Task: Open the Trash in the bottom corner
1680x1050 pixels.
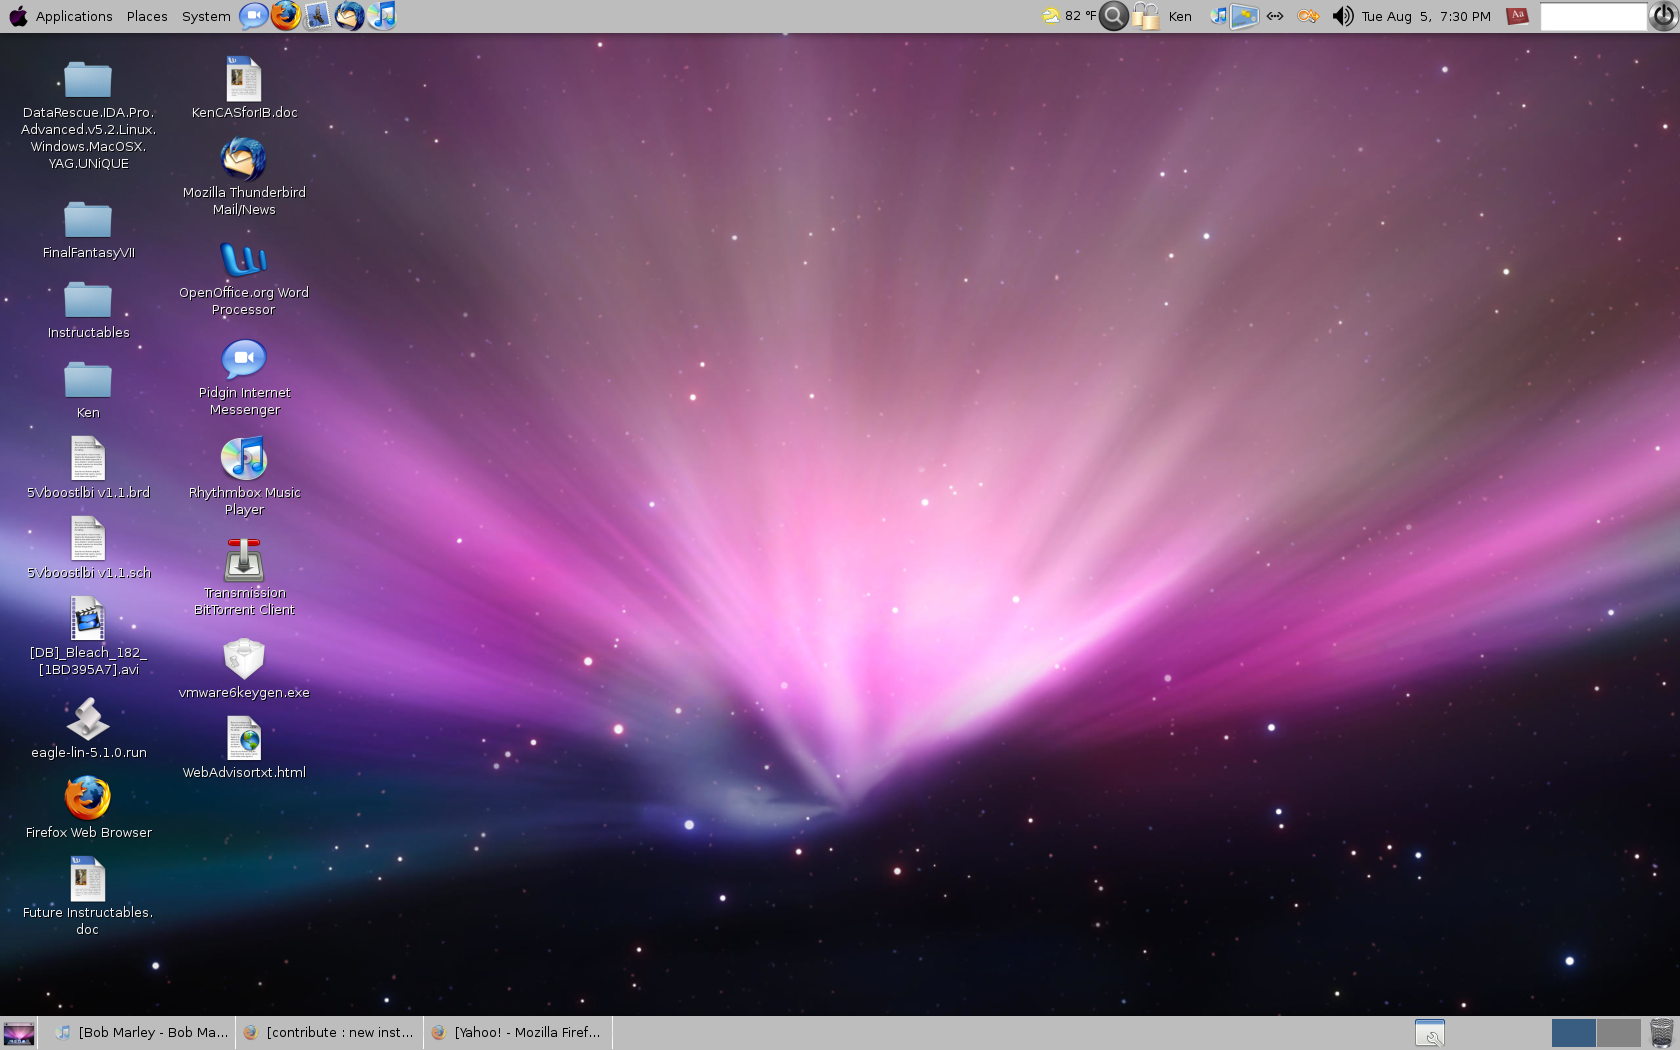Action: [1660, 1032]
